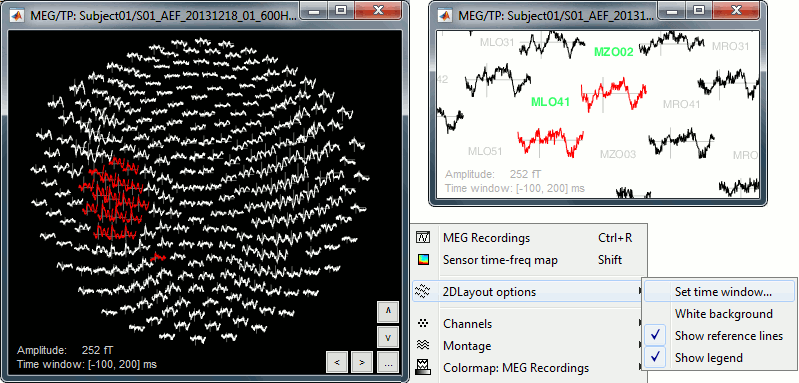799x383 pixels.
Task: Click the MEG Recordings menu icon
Action: (x=423, y=238)
